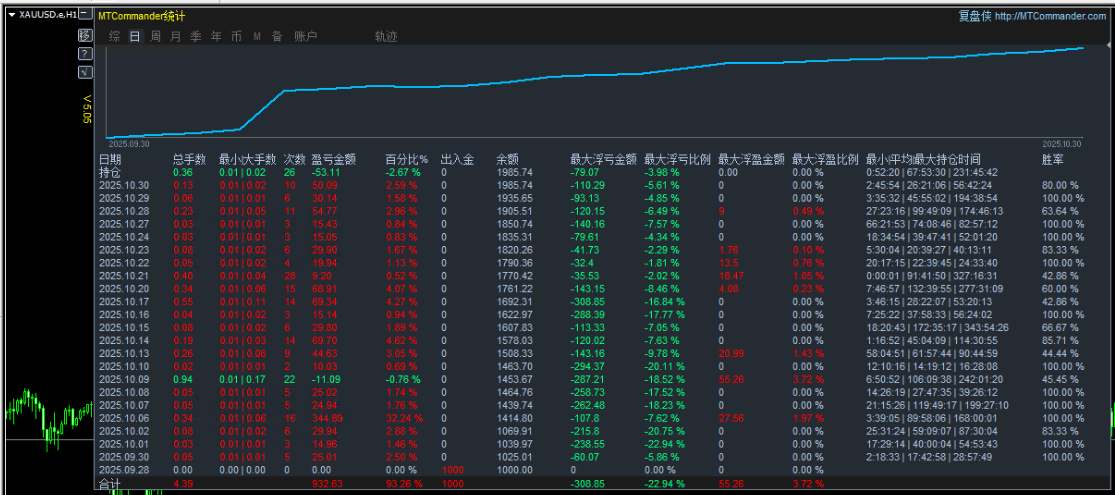Open the 备 notes tab
Image resolution: width=1115 pixels, height=495 pixels.
pos(277,37)
